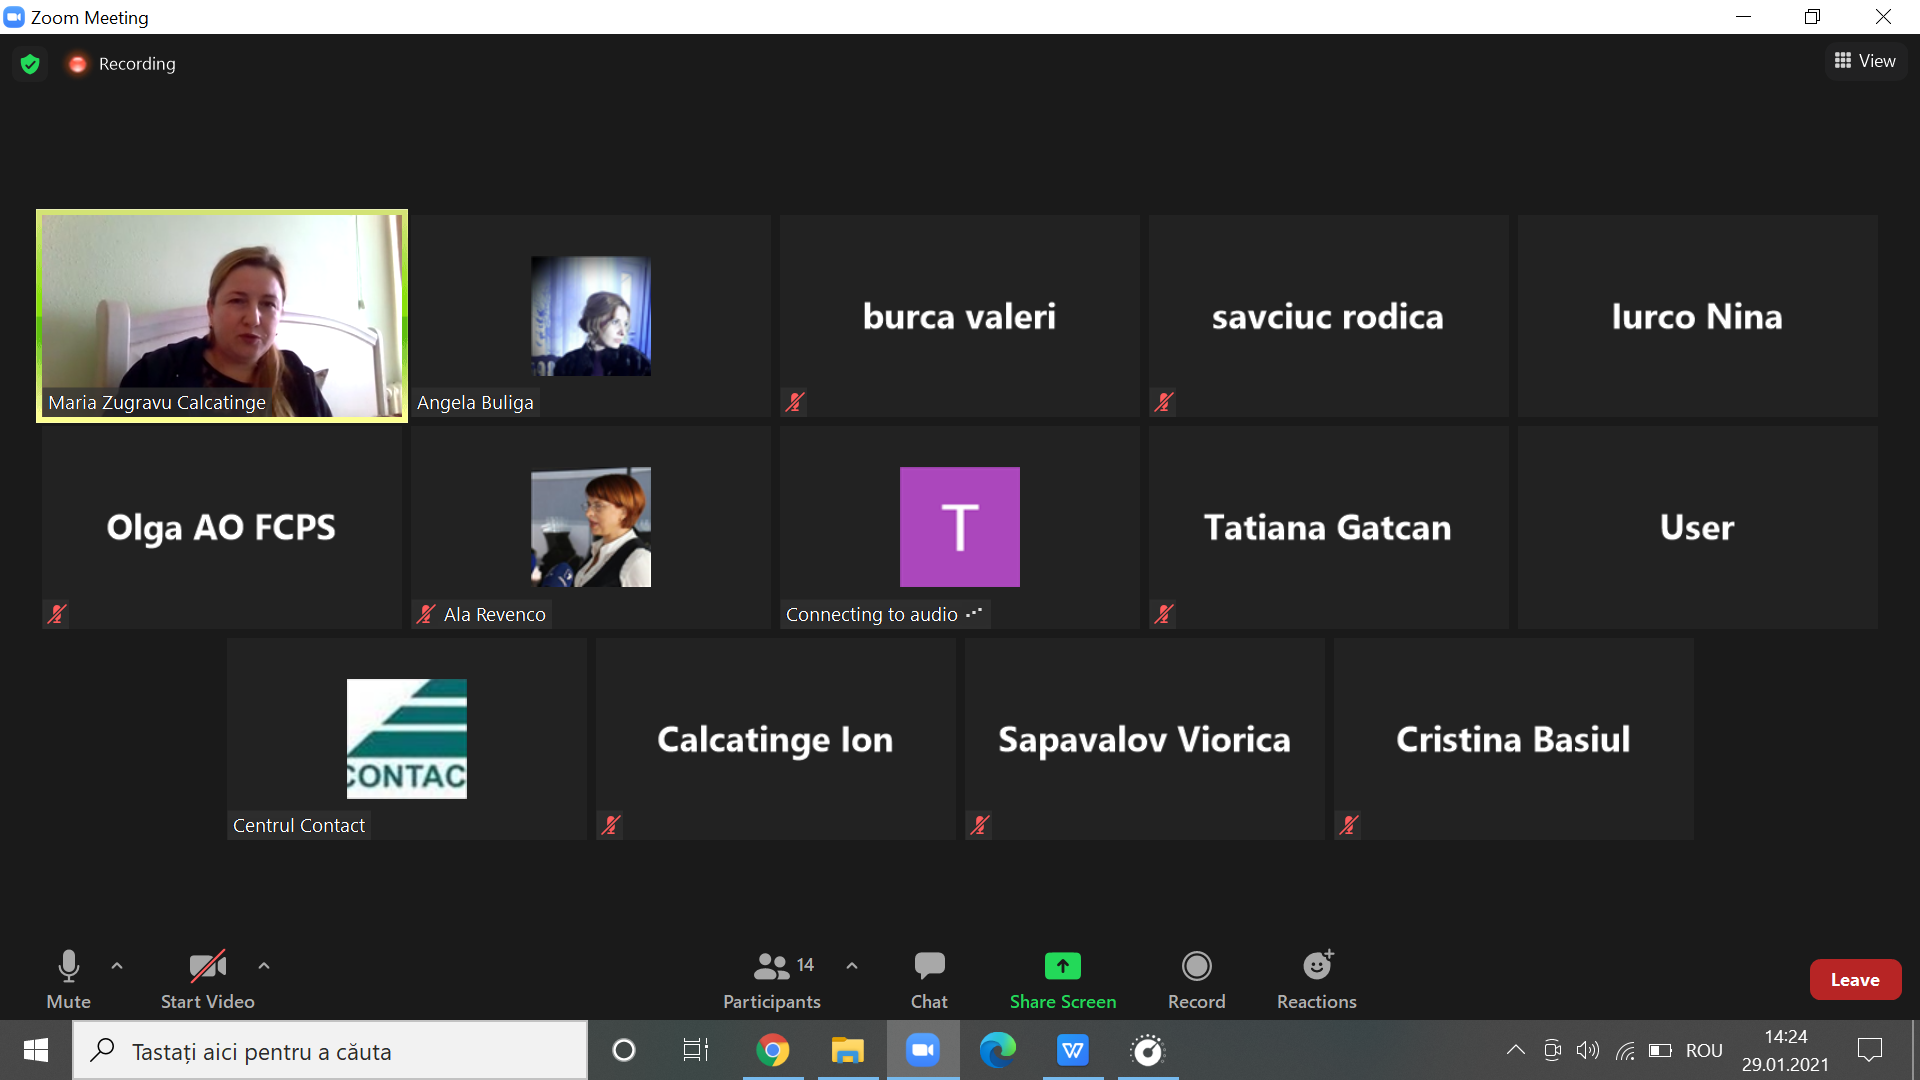Viewport: 1920px width, 1080px height.
Task: Mute the microphone
Action: (68, 966)
